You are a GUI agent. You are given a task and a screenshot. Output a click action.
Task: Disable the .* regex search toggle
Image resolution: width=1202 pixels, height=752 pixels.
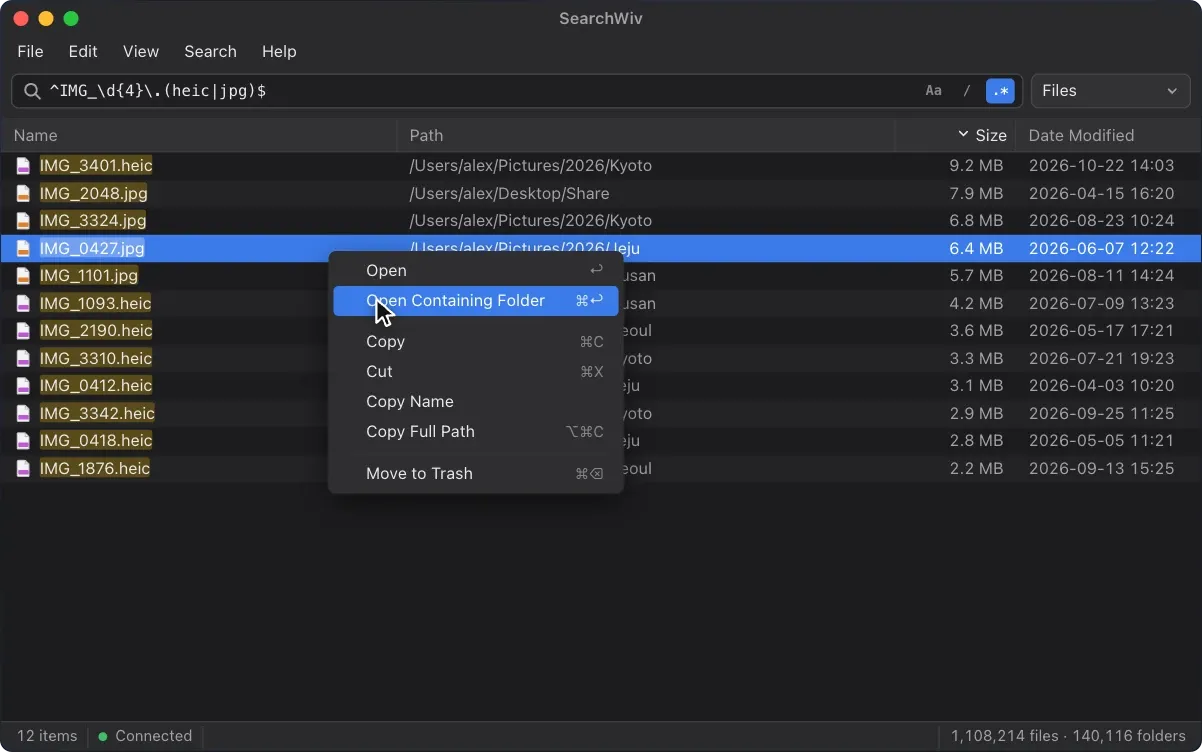coord(1000,91)
